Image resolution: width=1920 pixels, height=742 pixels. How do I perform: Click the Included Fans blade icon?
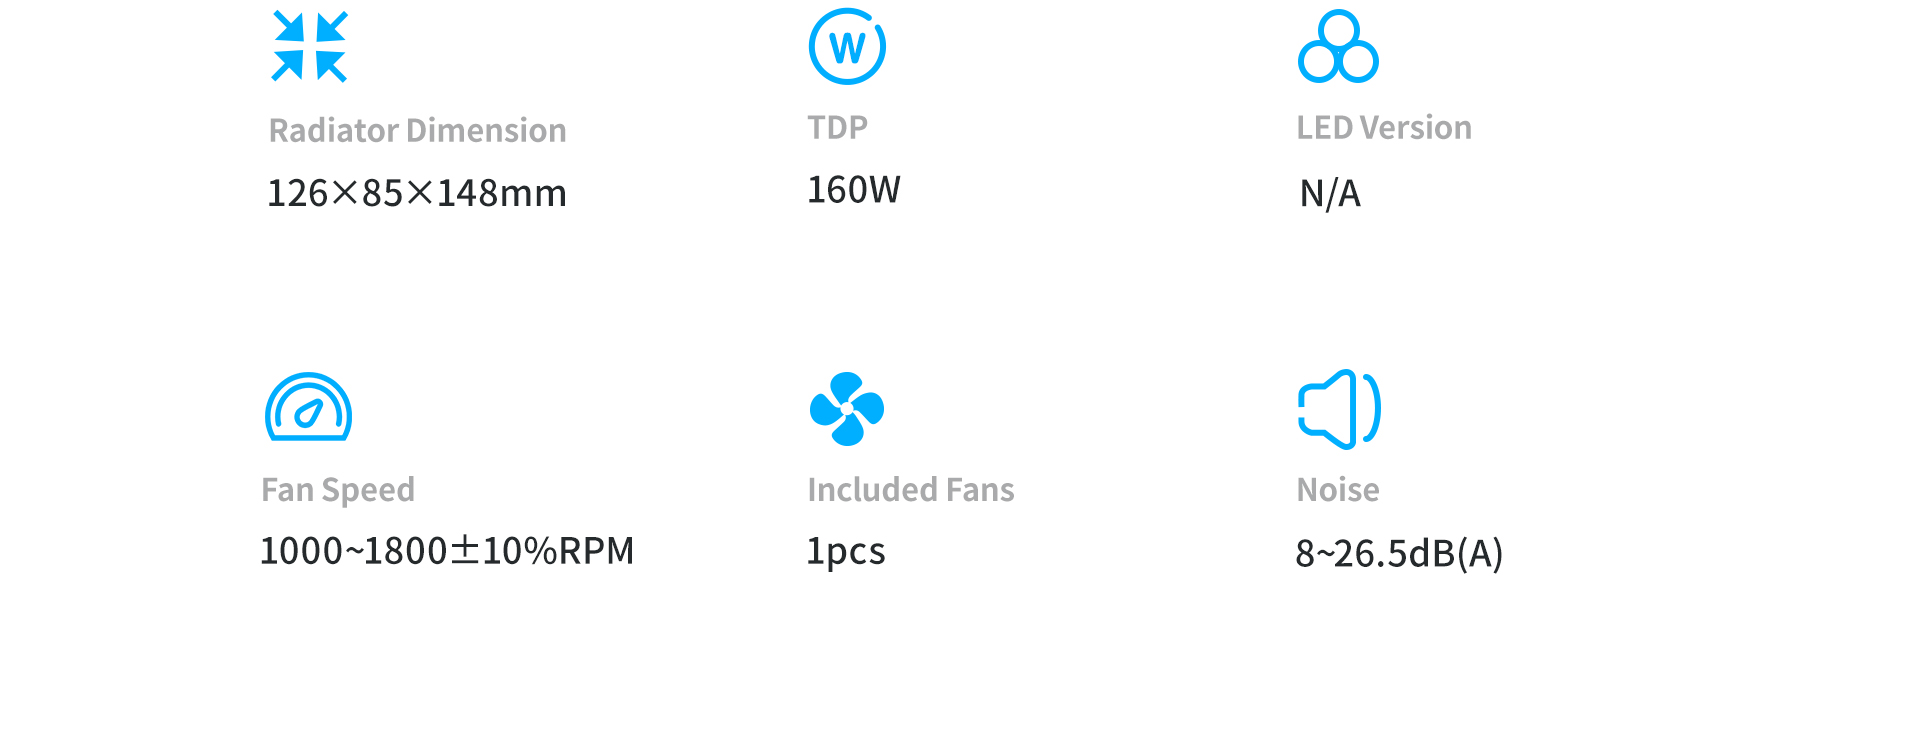[847, 409]
